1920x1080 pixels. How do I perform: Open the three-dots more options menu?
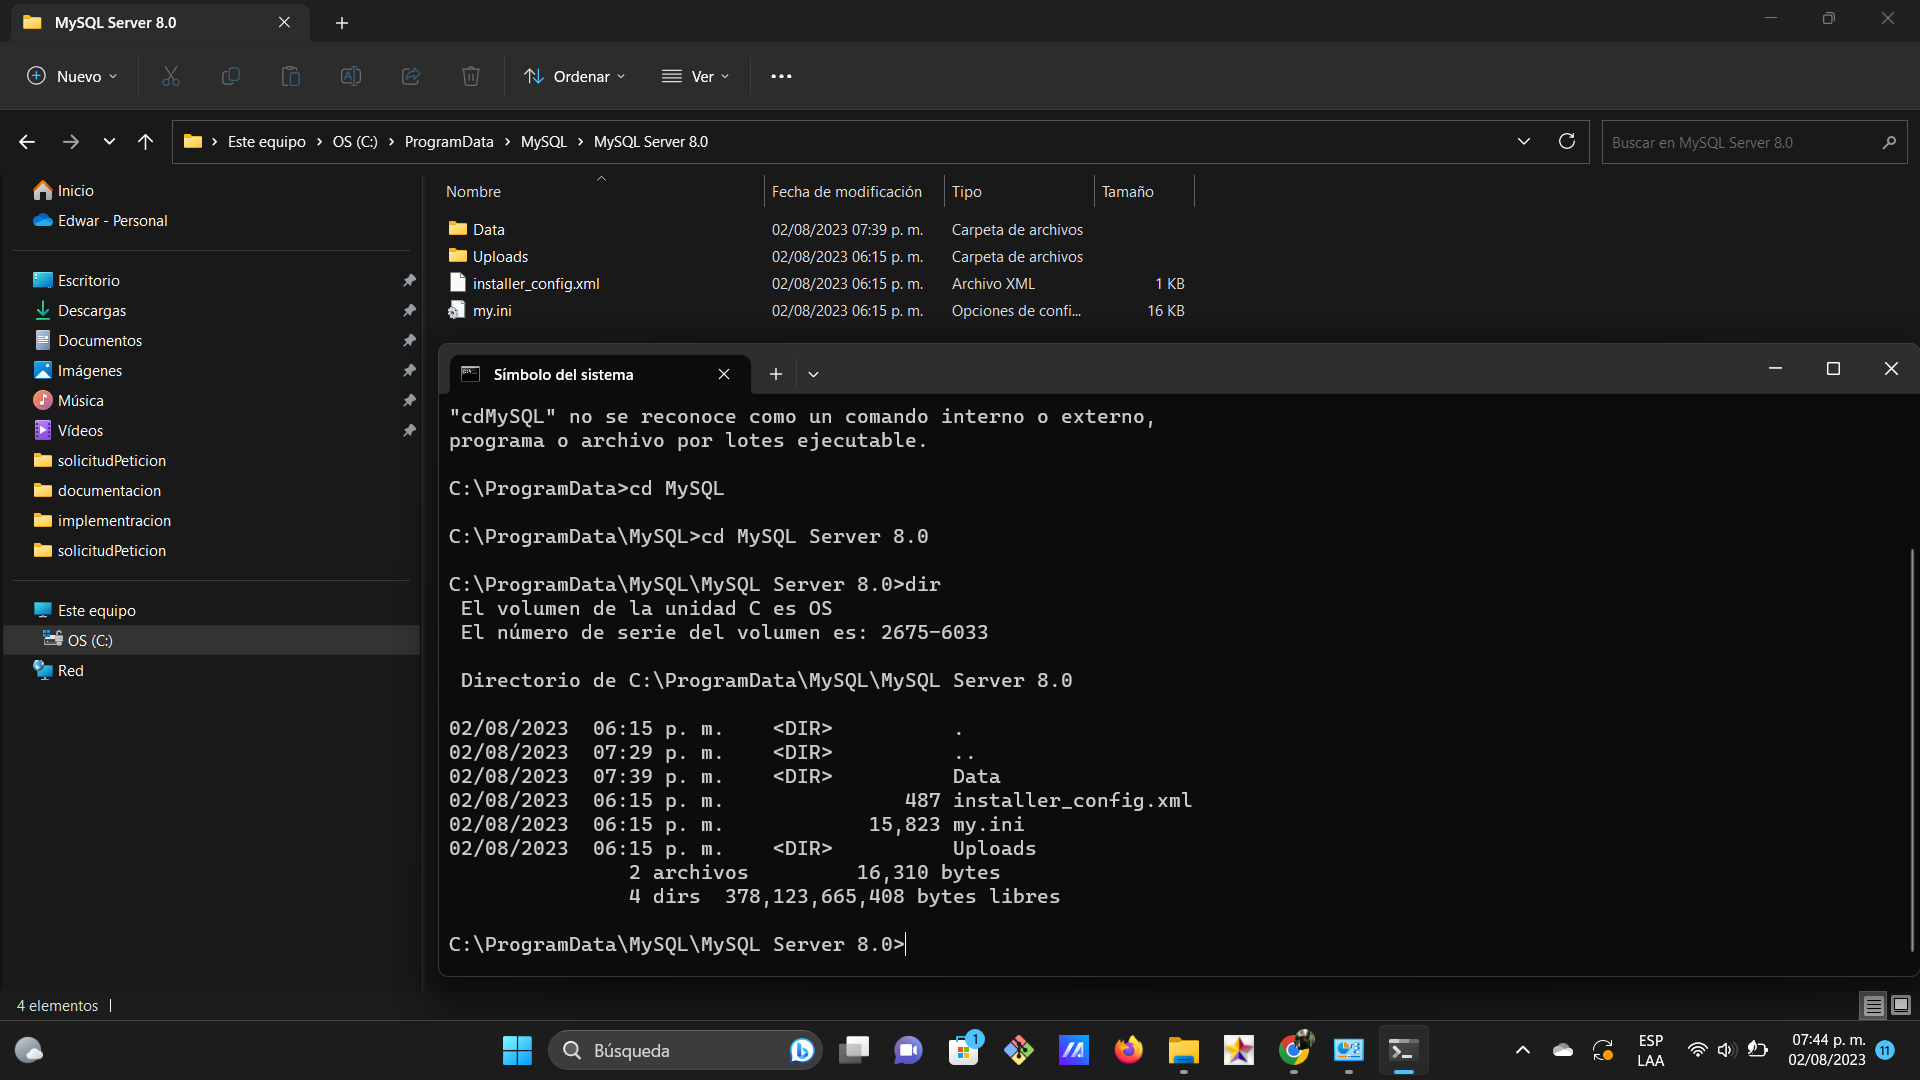781,76
